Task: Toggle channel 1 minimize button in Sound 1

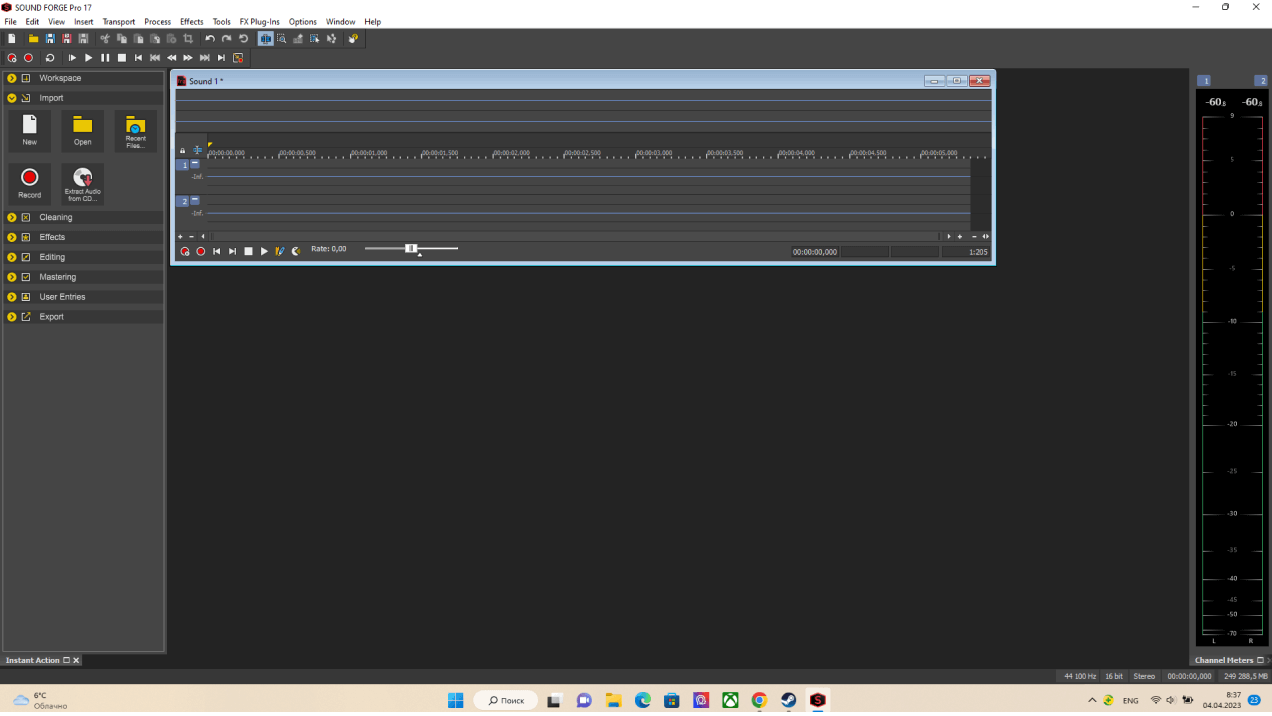Action: click(x=195, y=164)
